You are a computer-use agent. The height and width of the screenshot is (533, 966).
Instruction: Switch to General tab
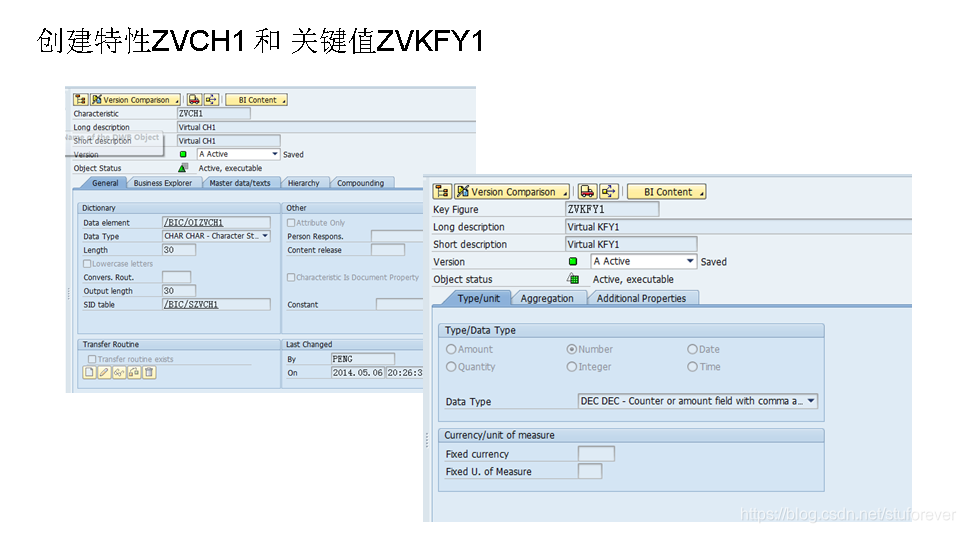[105, 183]
